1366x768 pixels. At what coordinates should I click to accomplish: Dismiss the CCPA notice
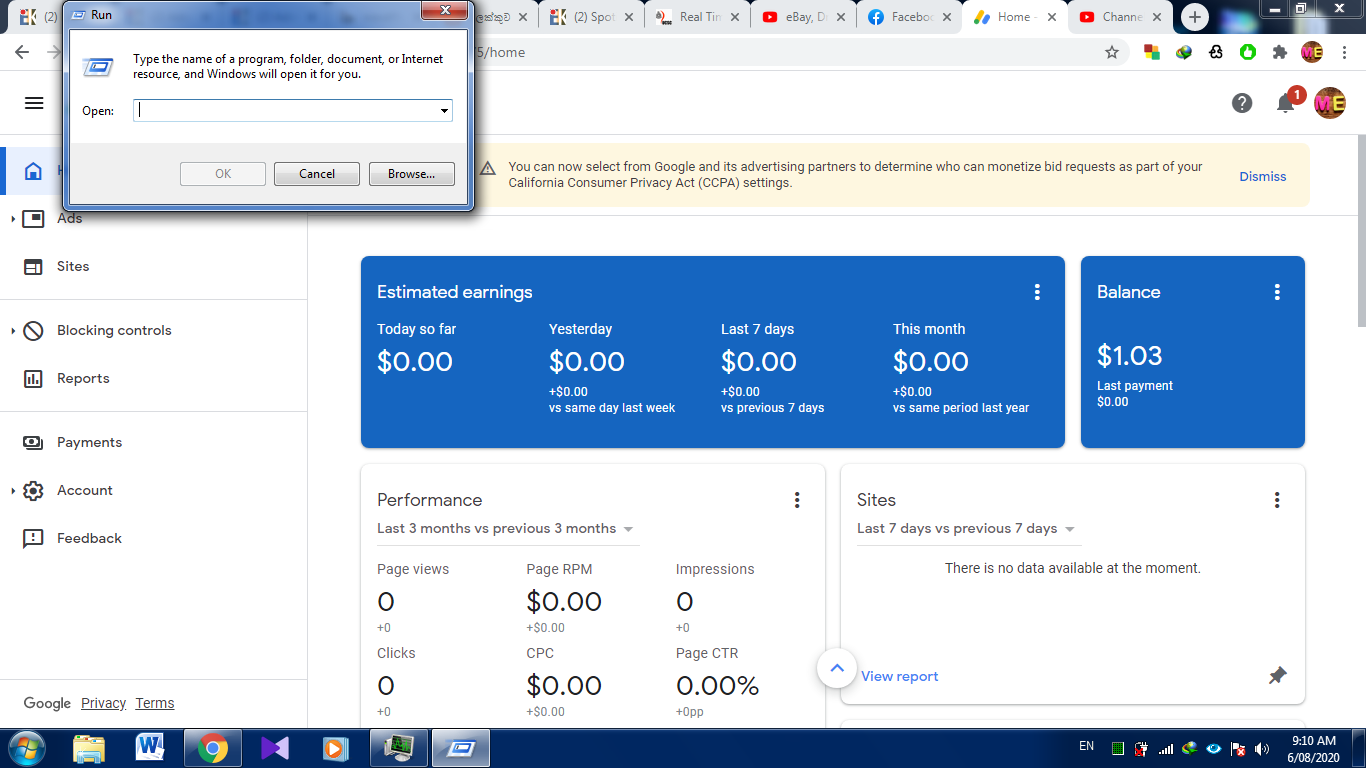(1262, 176)
